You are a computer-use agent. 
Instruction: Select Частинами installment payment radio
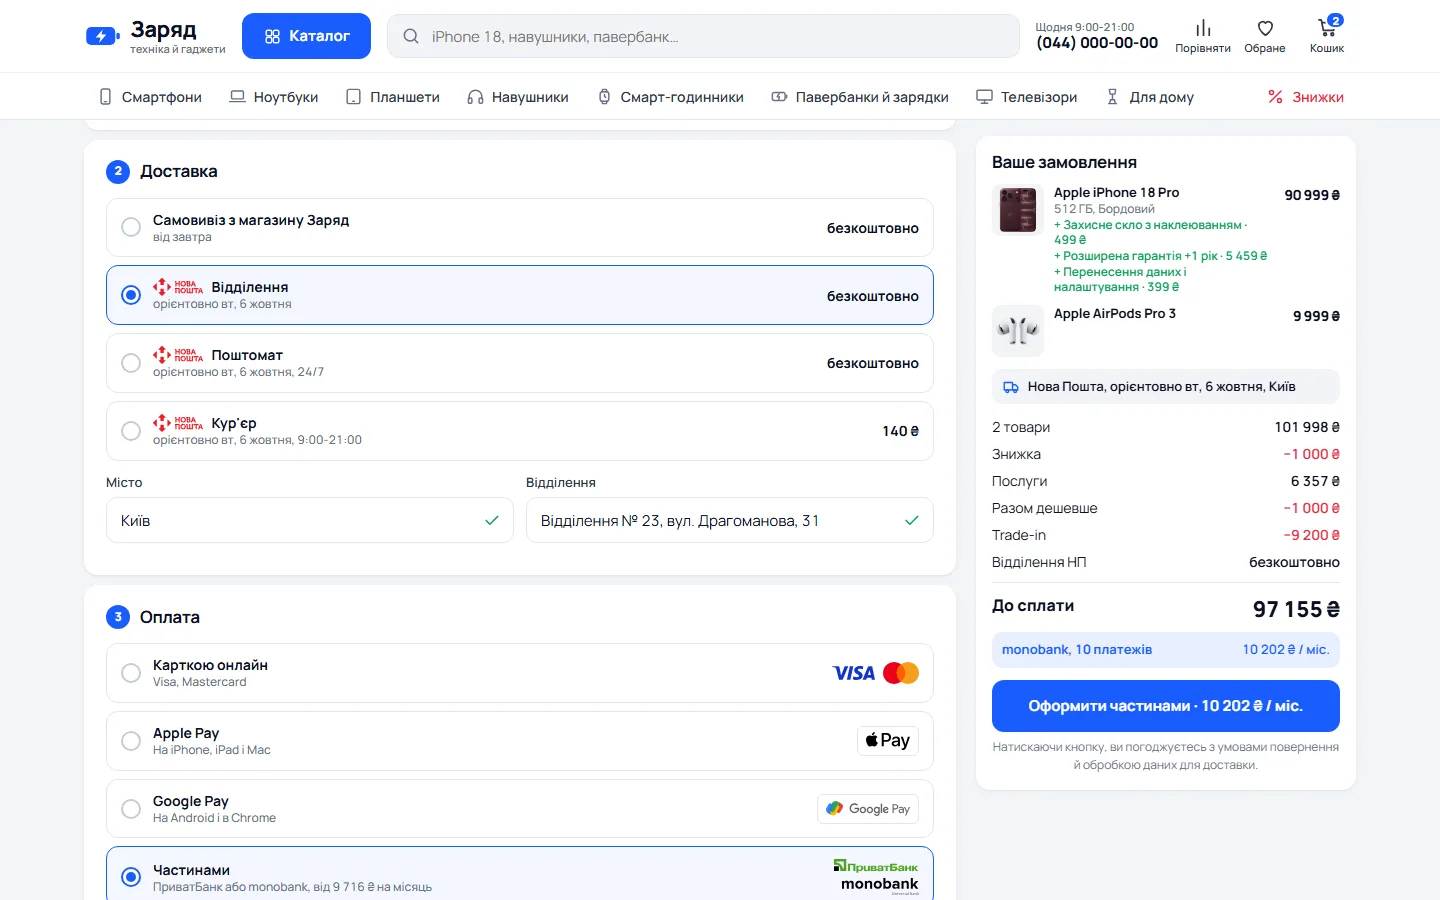coord(131,877)
